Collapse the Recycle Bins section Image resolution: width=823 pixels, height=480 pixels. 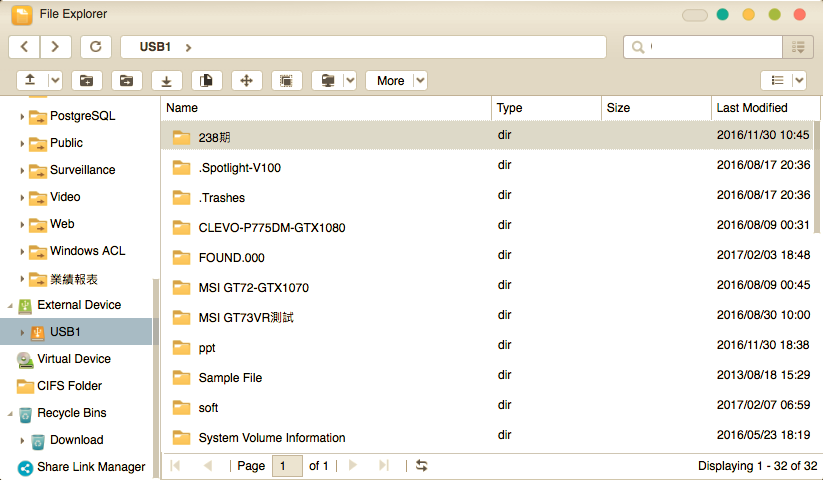pos(10,413)
